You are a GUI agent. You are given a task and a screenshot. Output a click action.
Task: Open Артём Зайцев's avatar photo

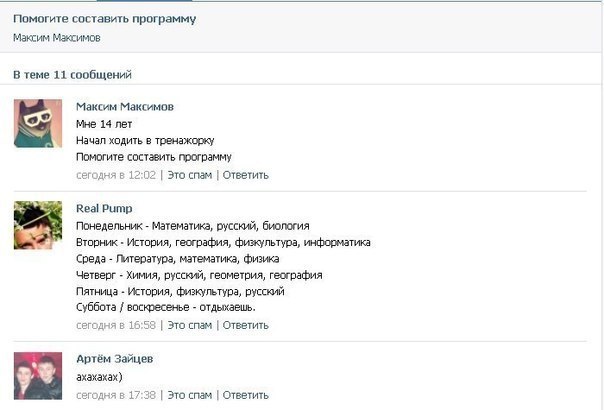(38, 376)
